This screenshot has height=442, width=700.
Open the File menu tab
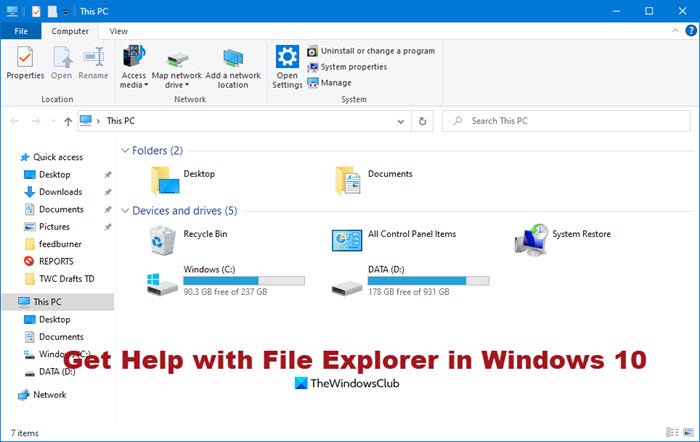point(20,32)
